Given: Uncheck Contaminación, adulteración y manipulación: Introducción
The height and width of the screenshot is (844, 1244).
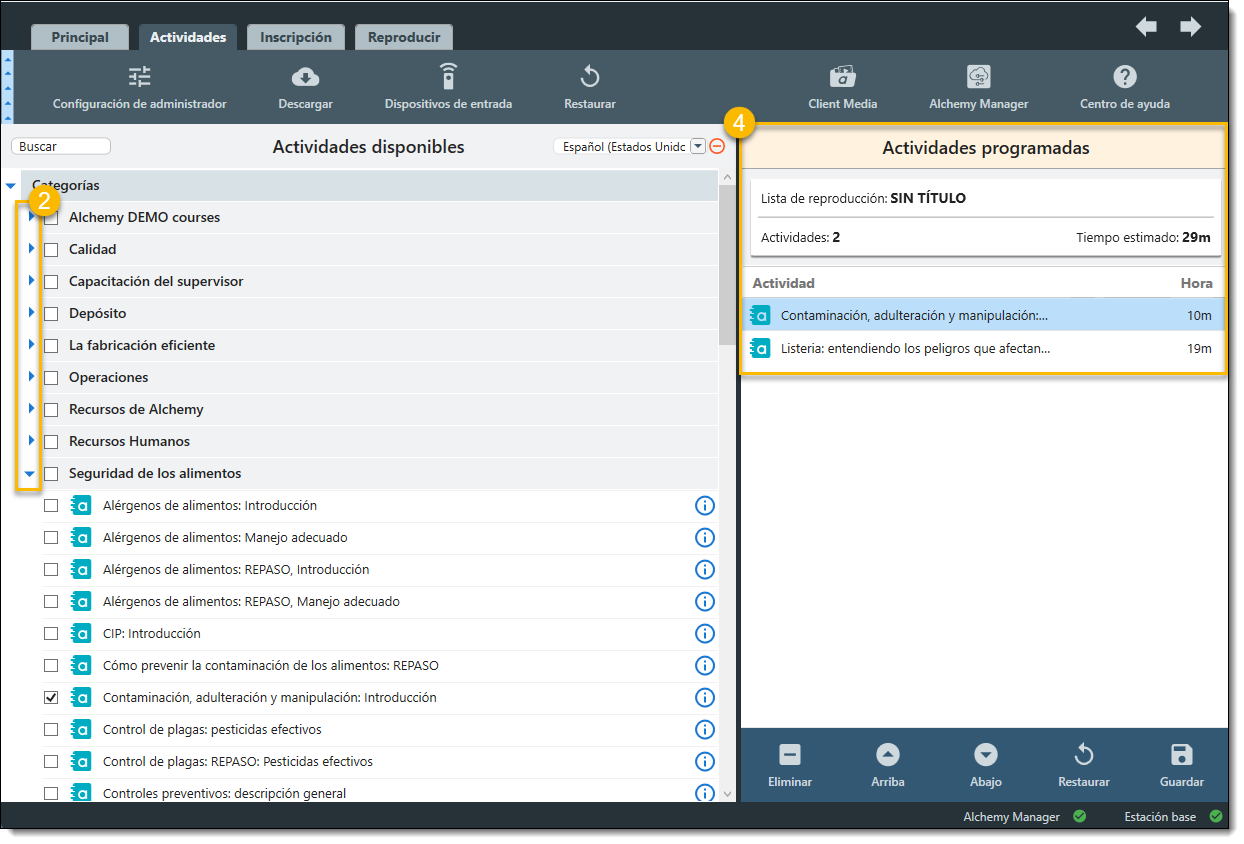Looking at the screenshot, I should [x=51, y=698].
